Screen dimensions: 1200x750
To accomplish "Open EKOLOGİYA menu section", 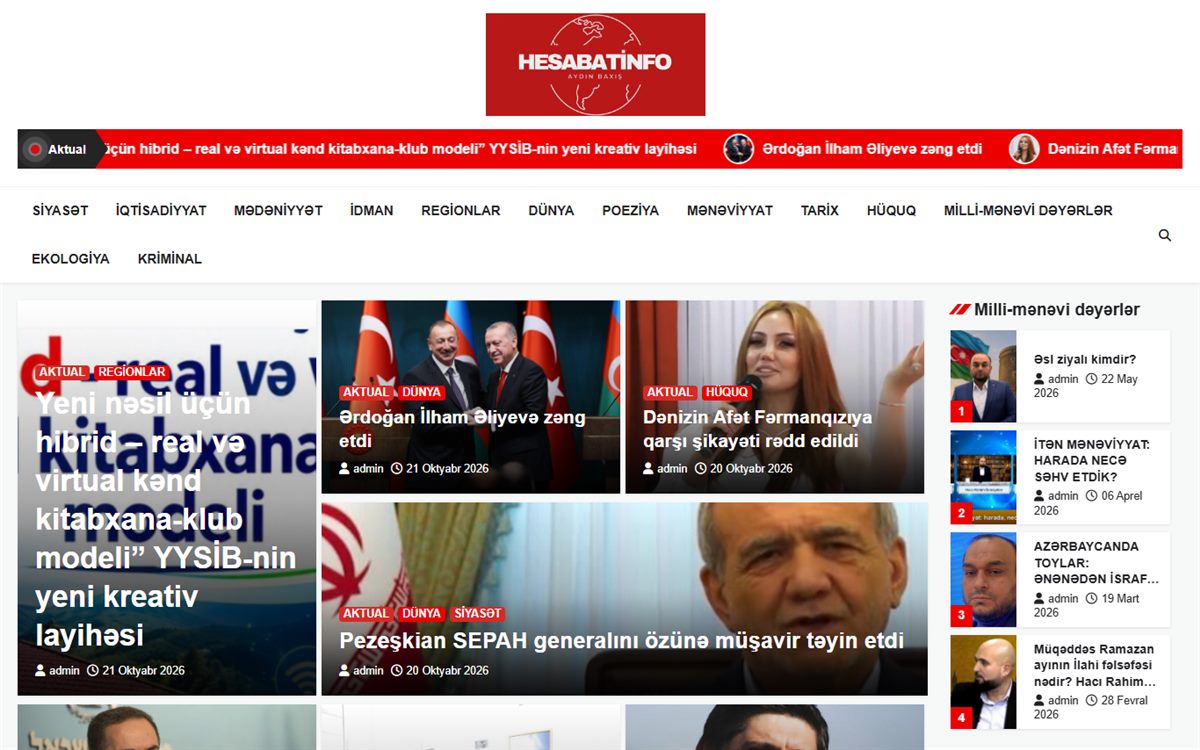I will coord(71,258).
